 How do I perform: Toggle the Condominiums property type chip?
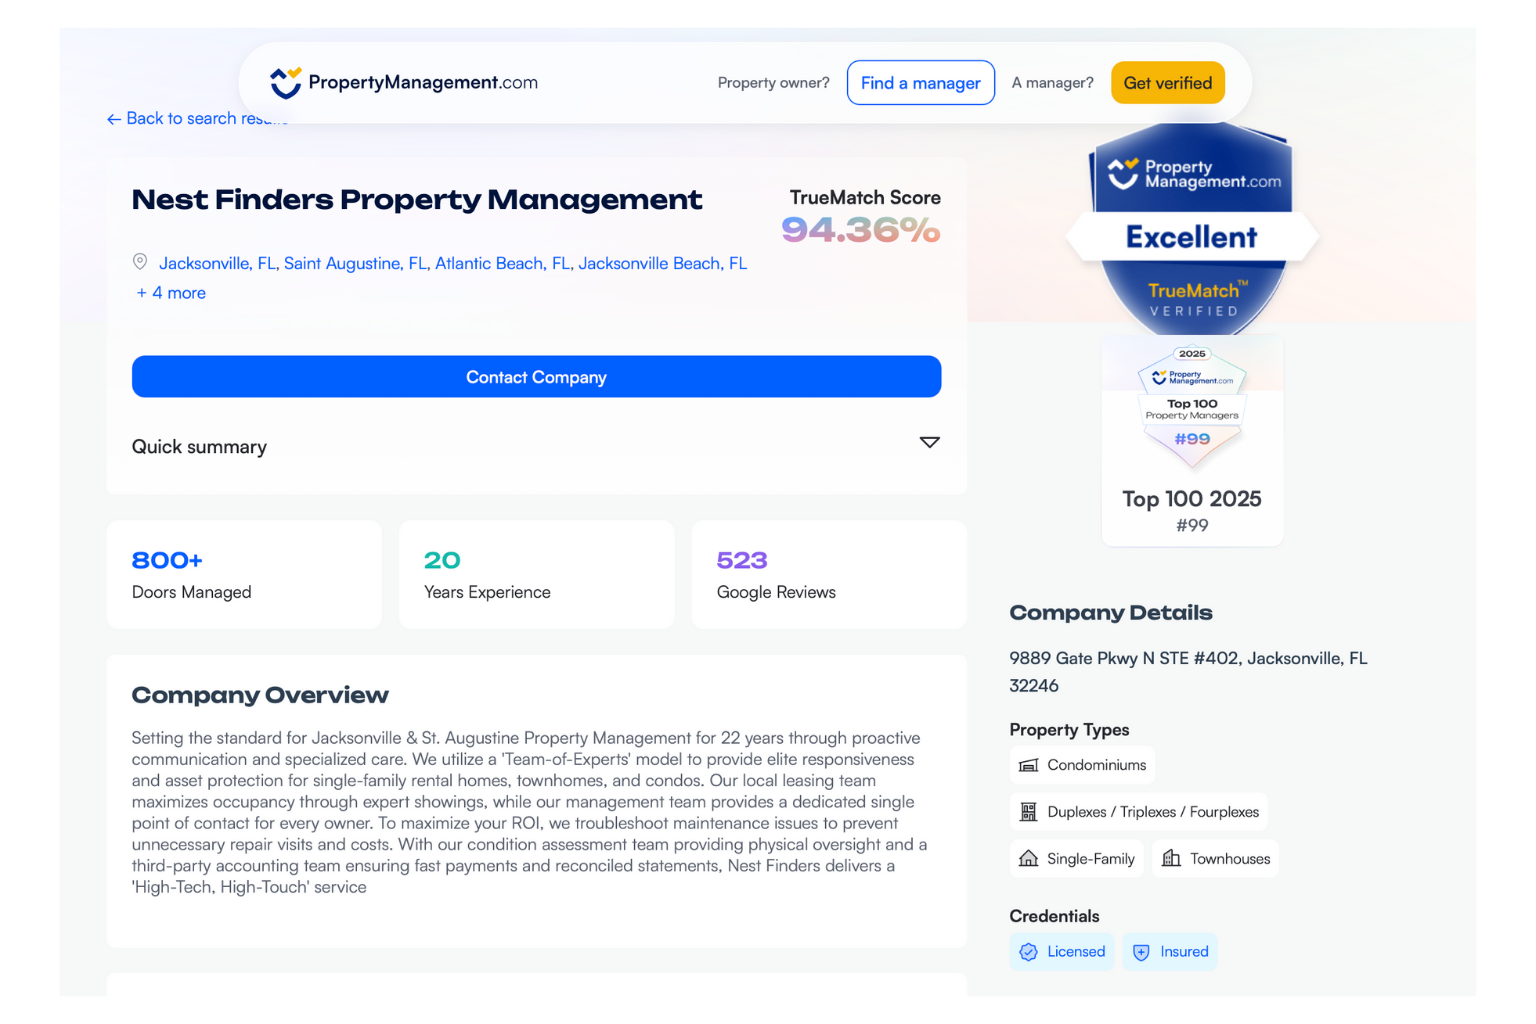[1082, 764]
